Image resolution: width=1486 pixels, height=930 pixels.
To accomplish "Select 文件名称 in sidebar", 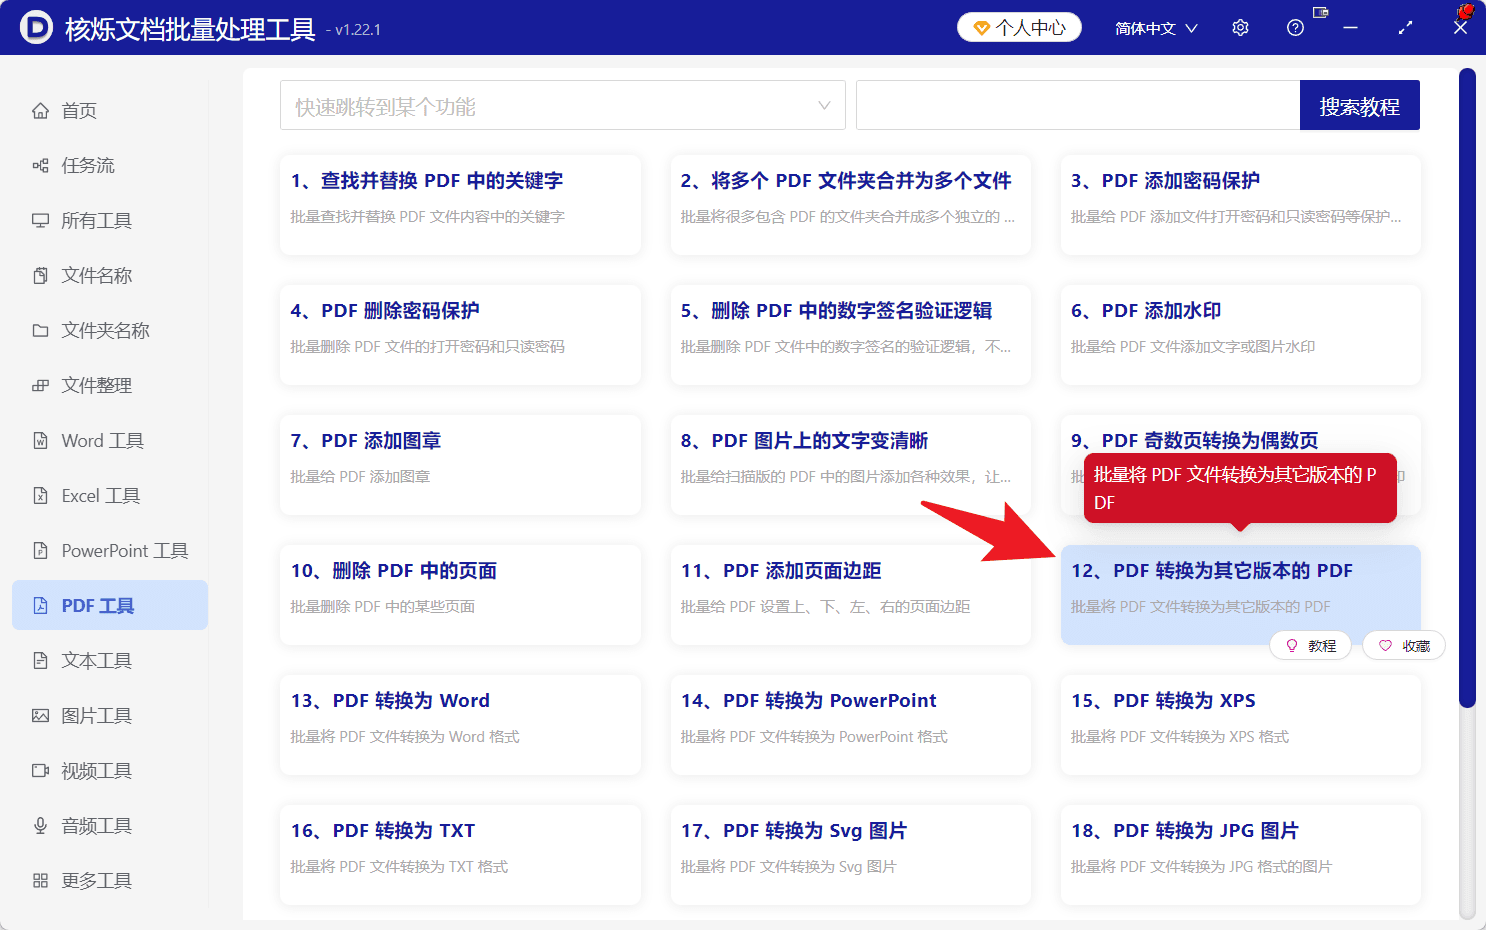I will pyautogui.click(x=110, y=276).
